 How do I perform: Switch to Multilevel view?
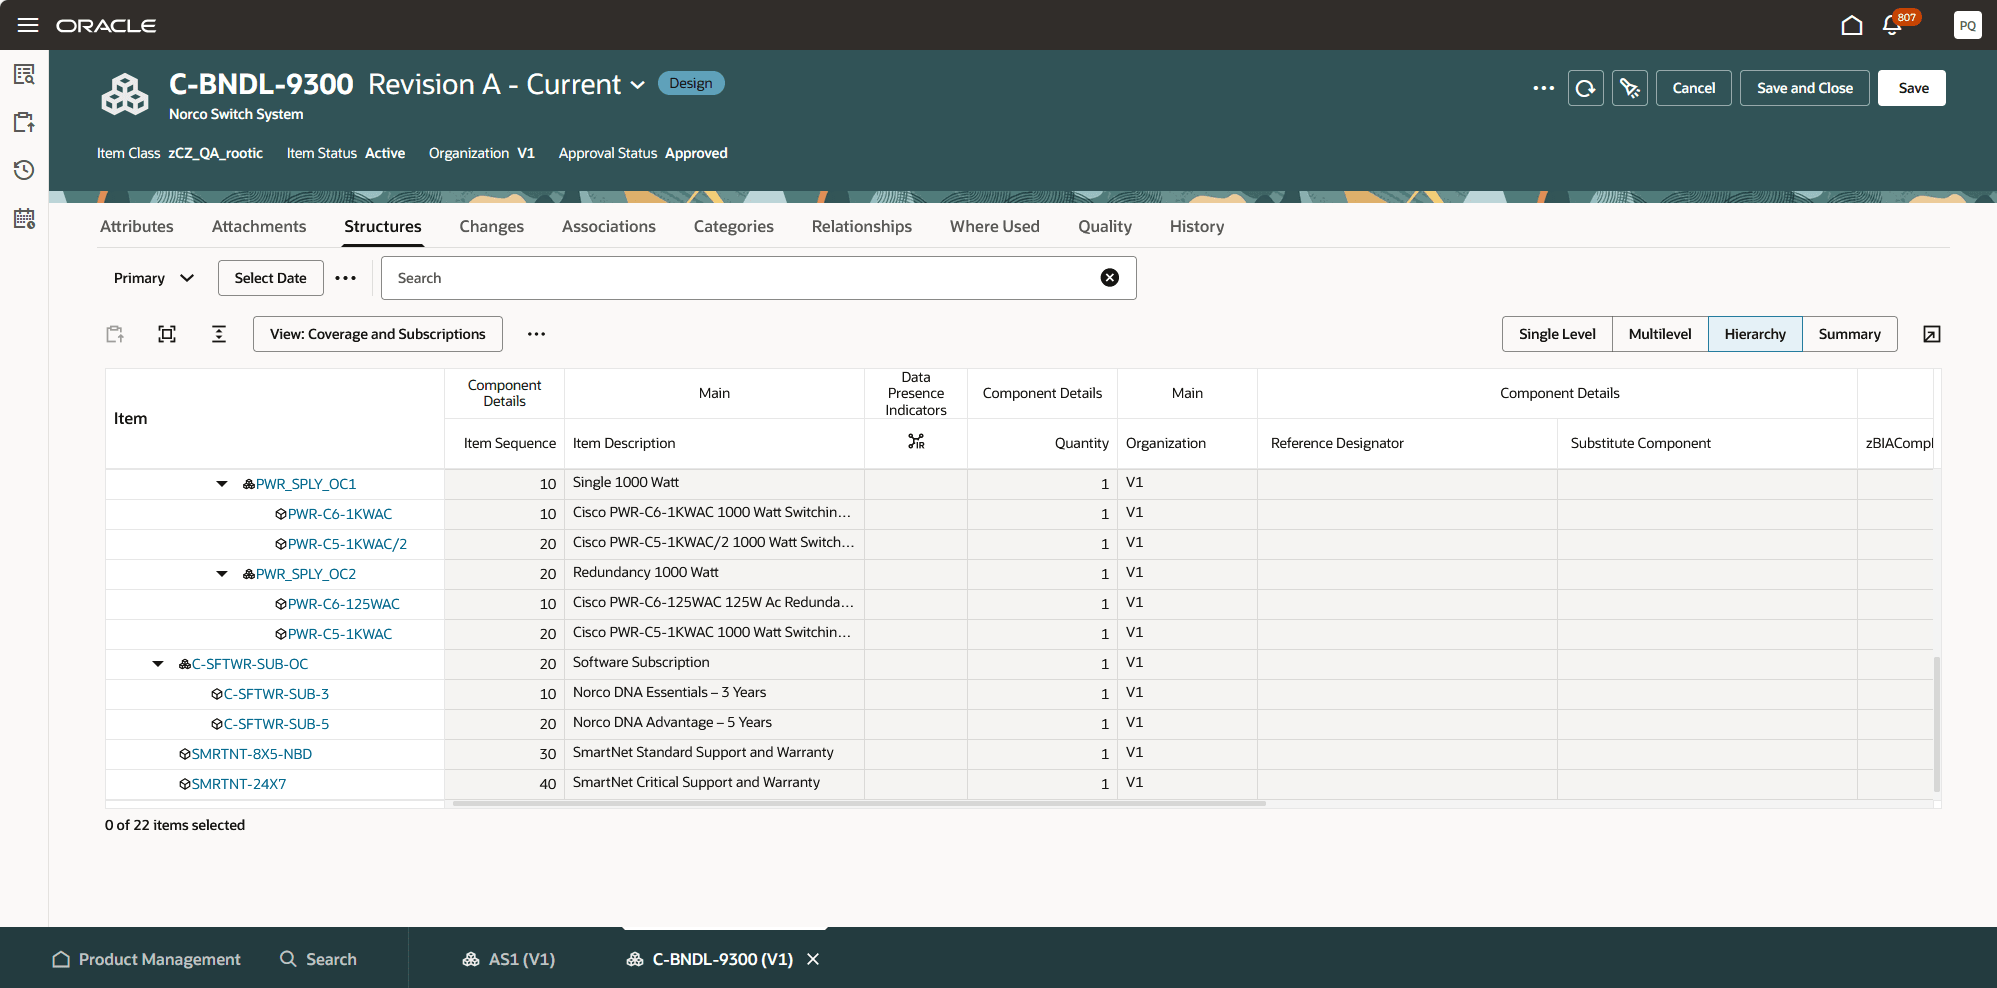[1660, 334]
